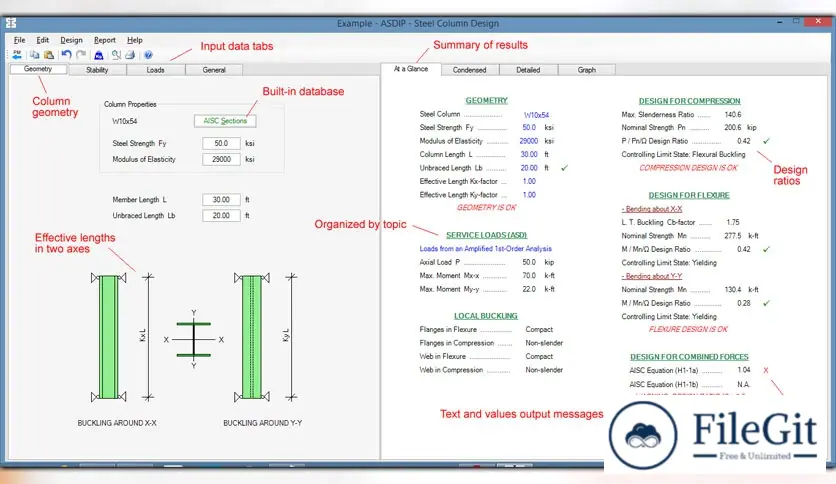Open the Edit menu

click(42, 40)
